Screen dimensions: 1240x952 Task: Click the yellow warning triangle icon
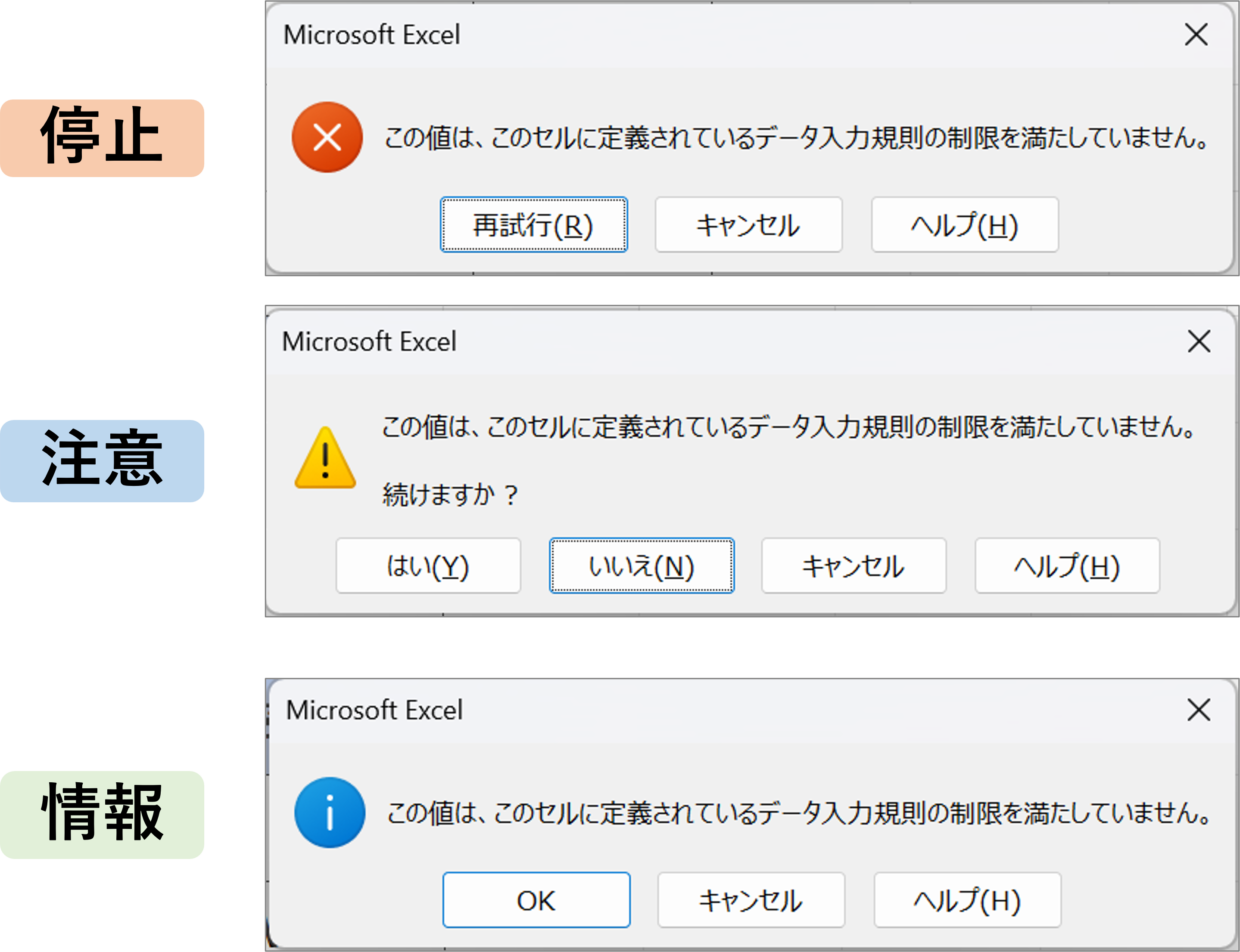(325, 457)
